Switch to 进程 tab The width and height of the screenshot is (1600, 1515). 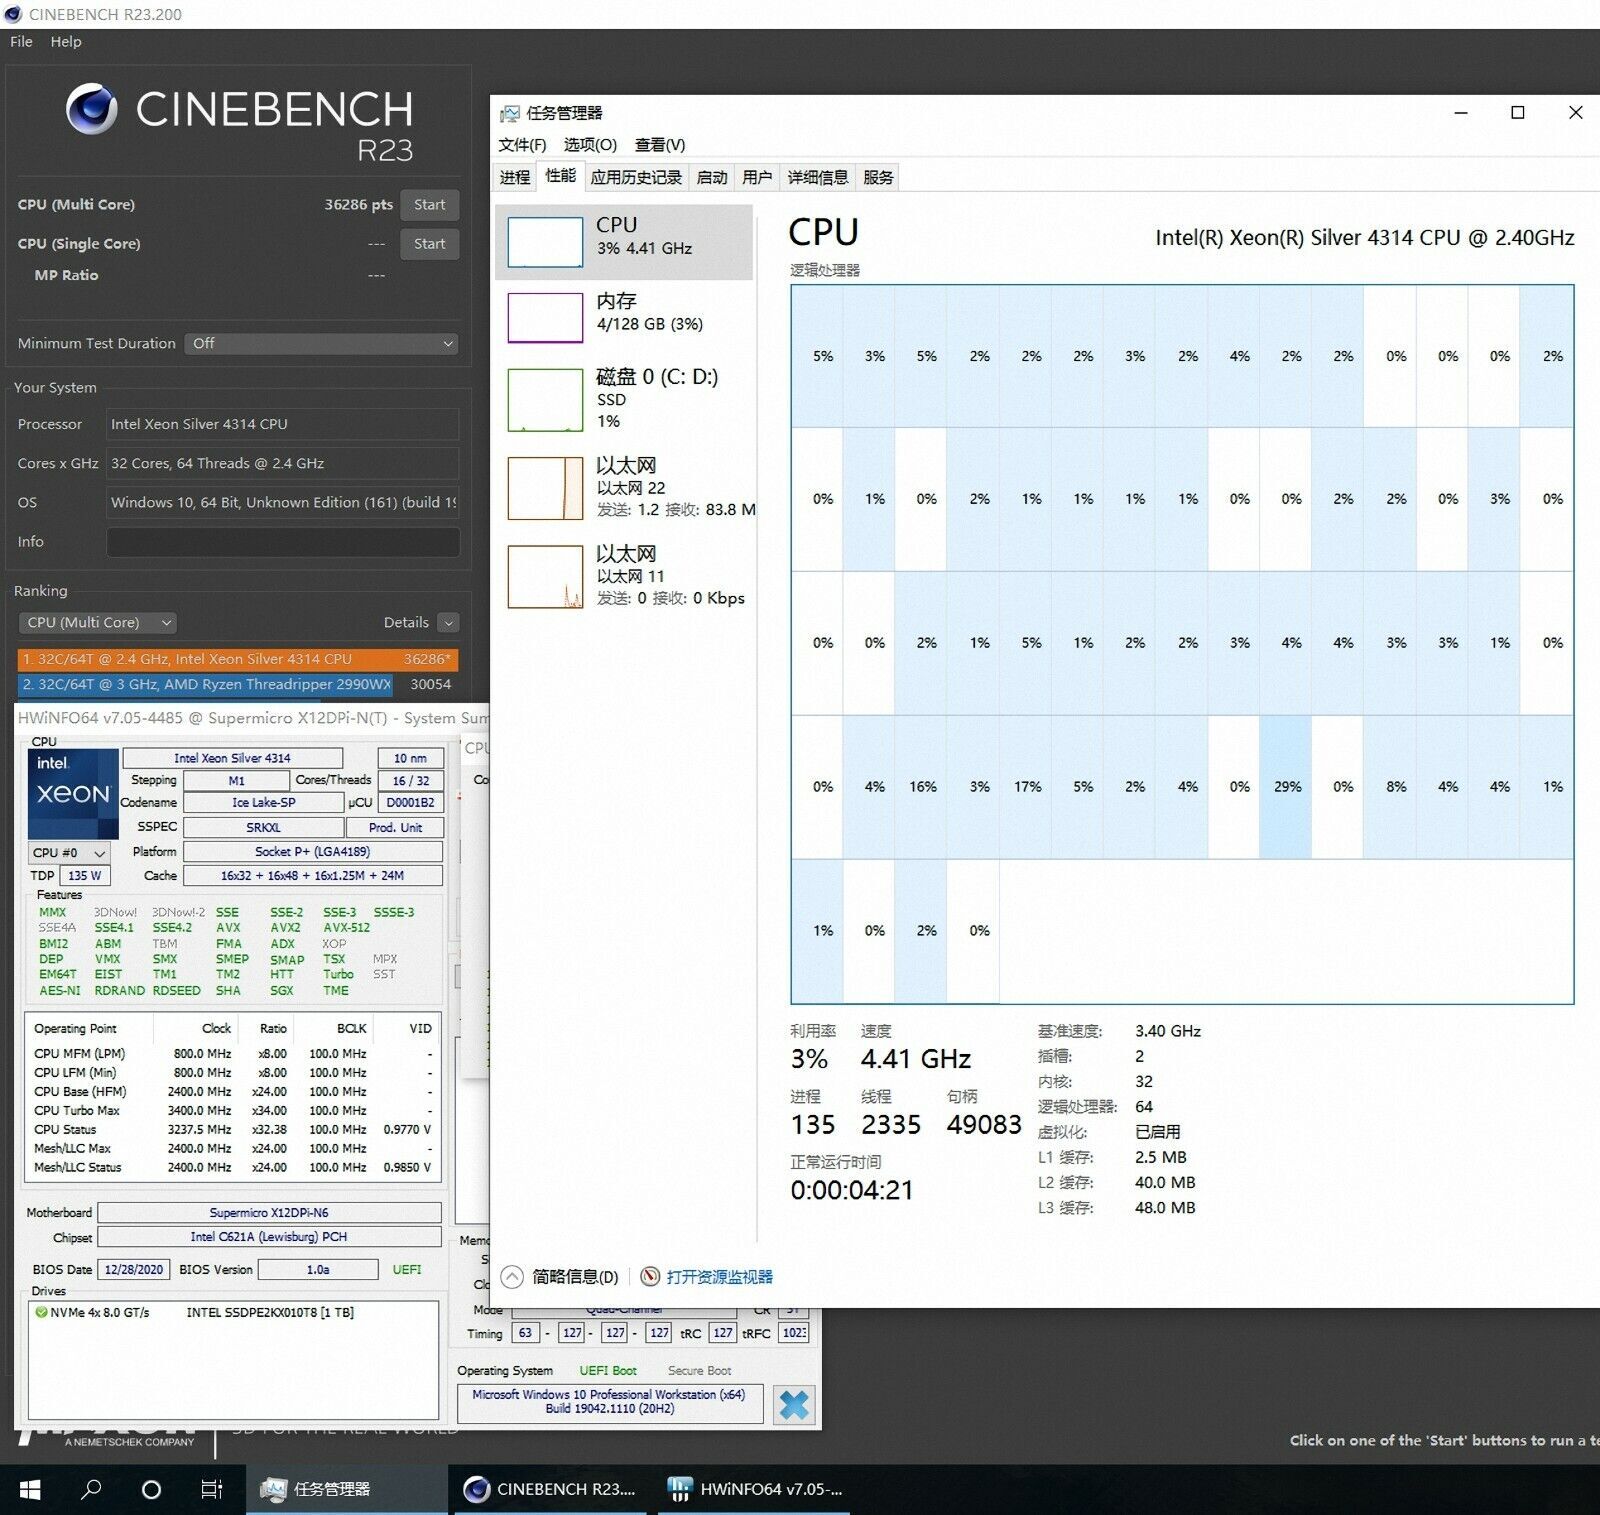[515, 177]
